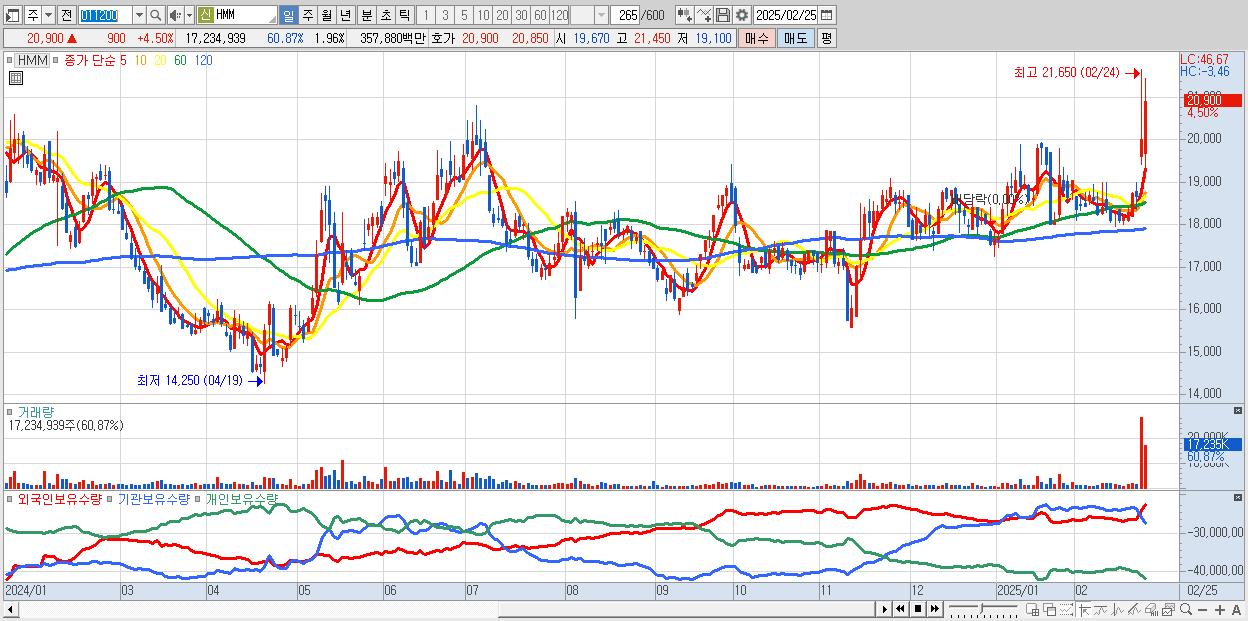Select interval 5 button
The width and height of the screenshot is (1248, 621).
[x=464, y=15]
